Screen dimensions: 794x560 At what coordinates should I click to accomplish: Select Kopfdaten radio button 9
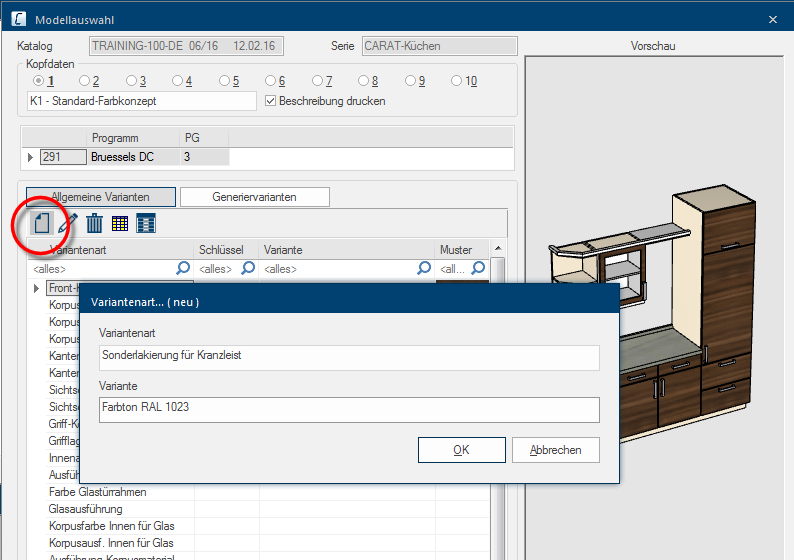[411, 81]
